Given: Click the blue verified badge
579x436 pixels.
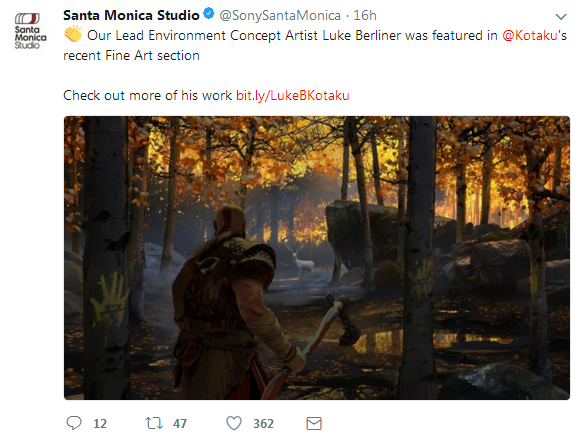Looking at the screenshot, I should click(209, 14).
